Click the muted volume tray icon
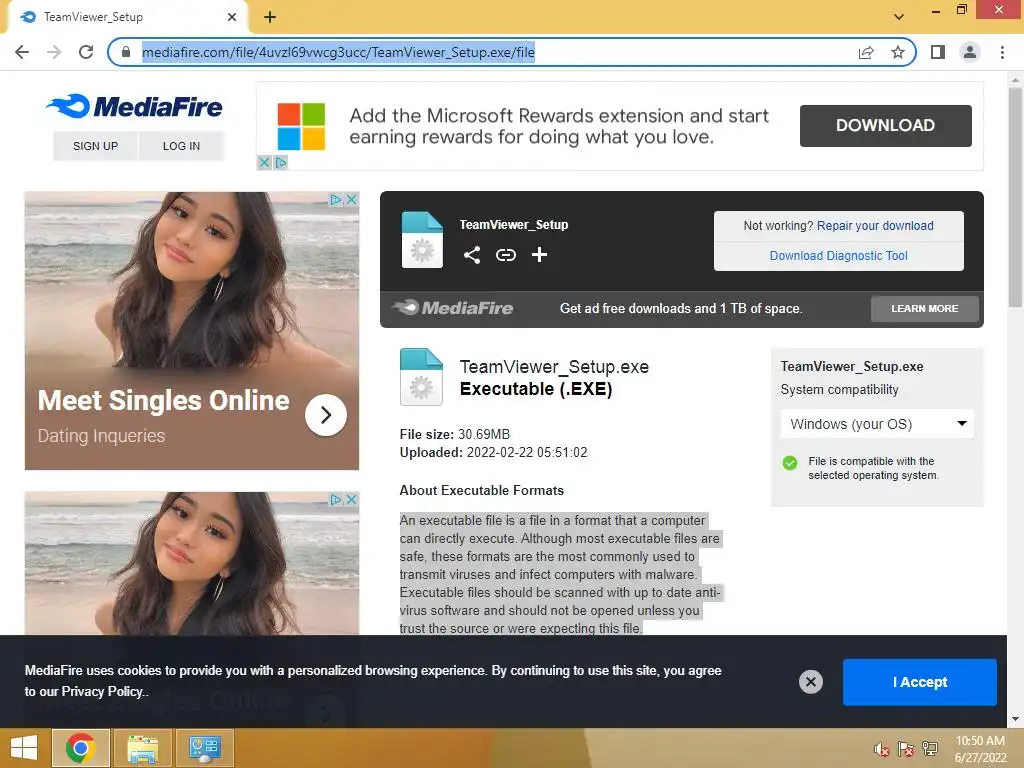This screenshot has width=1024, height=768. (882, 749)
